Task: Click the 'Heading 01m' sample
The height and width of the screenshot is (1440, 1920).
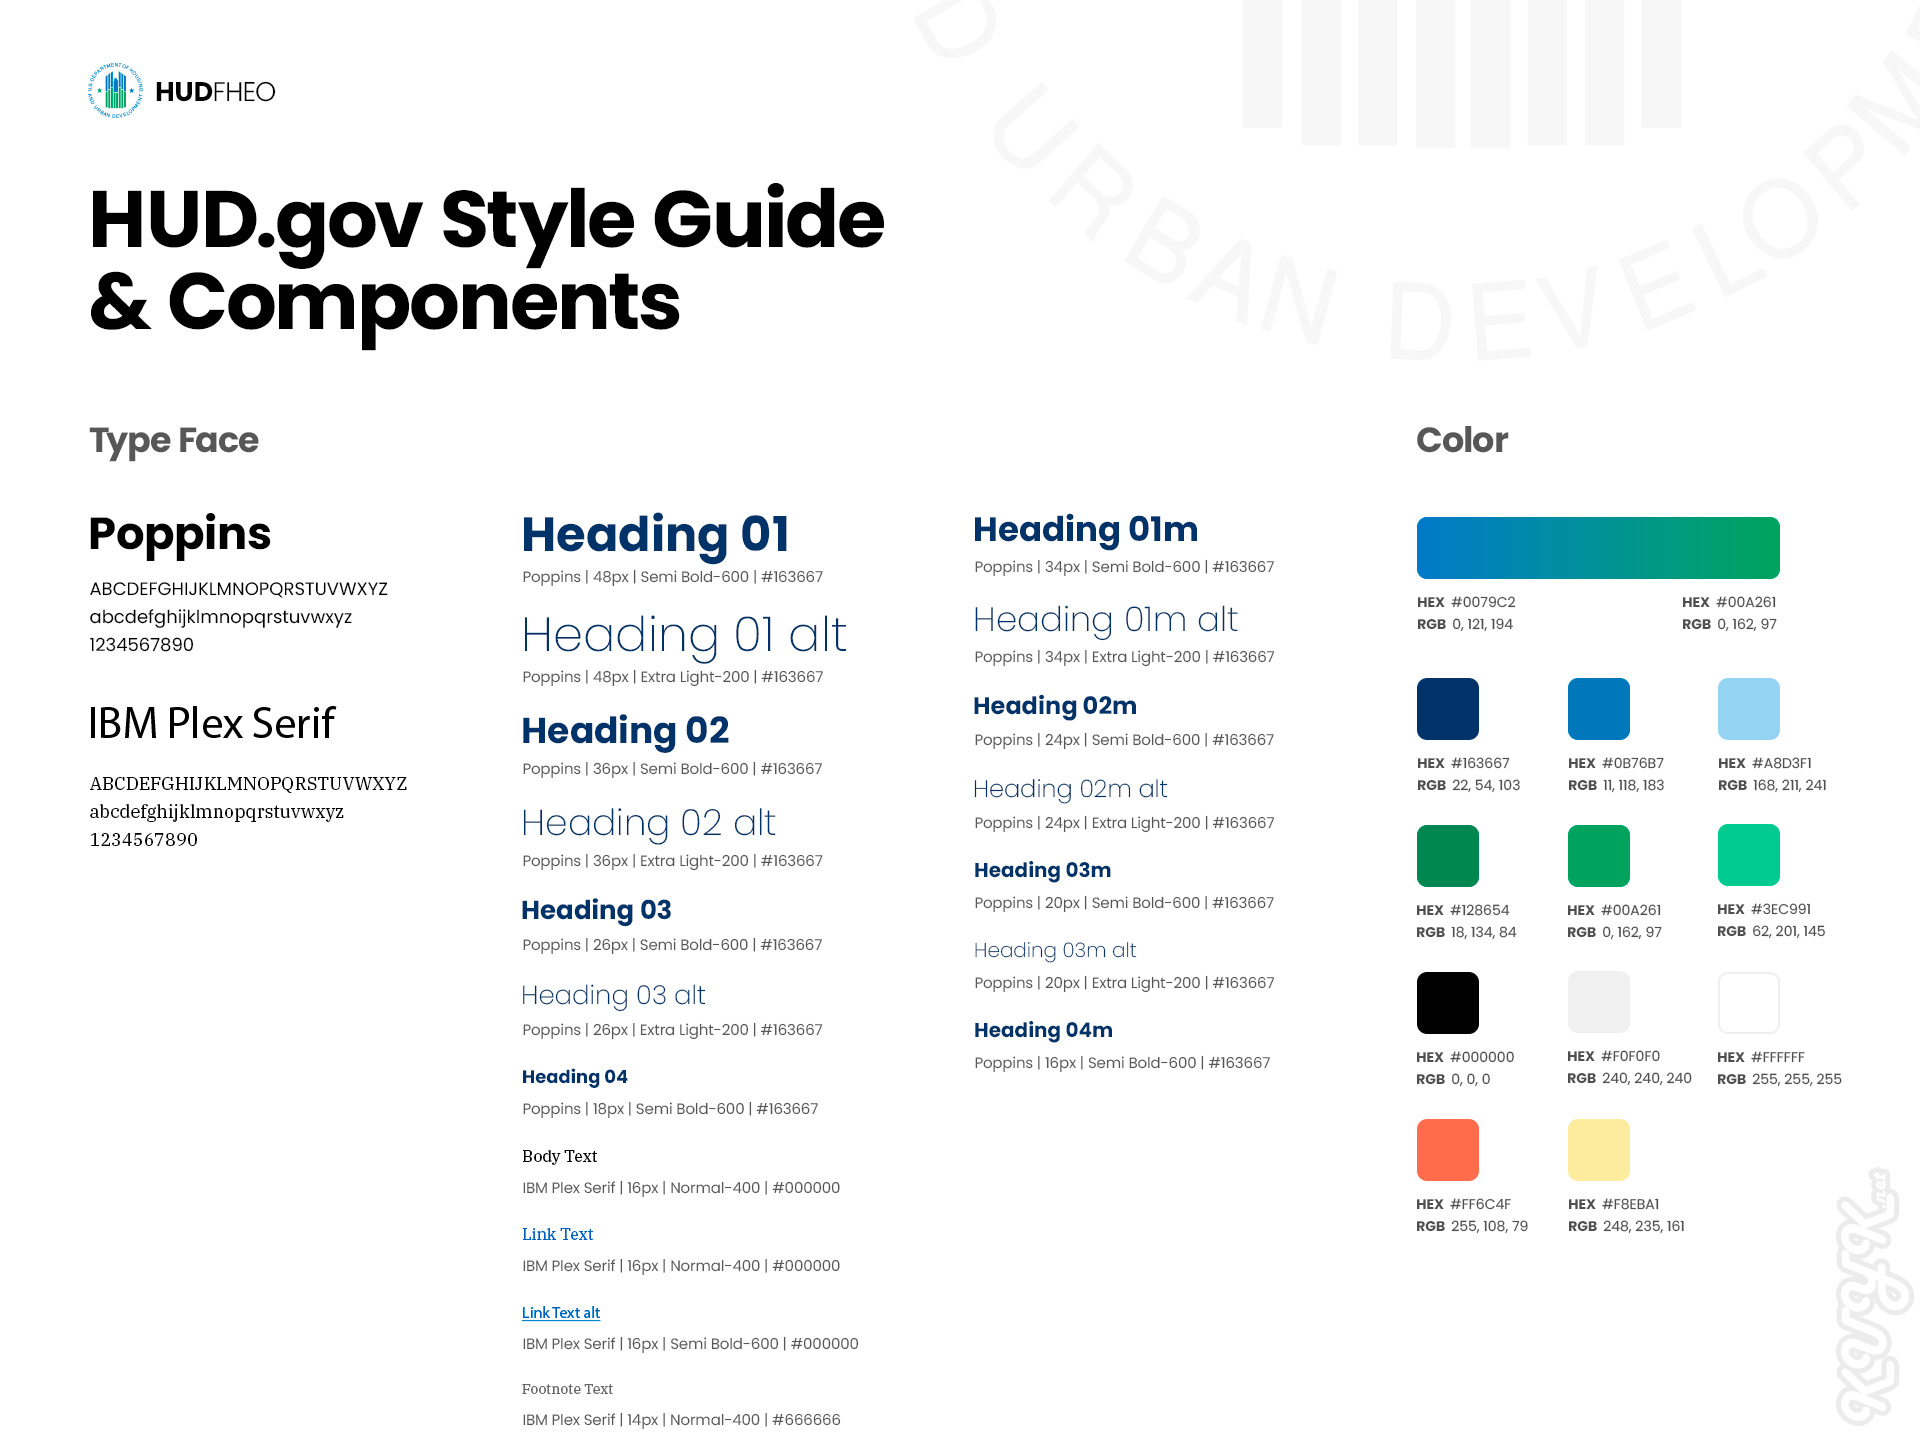Action: tap(1086, 529)
